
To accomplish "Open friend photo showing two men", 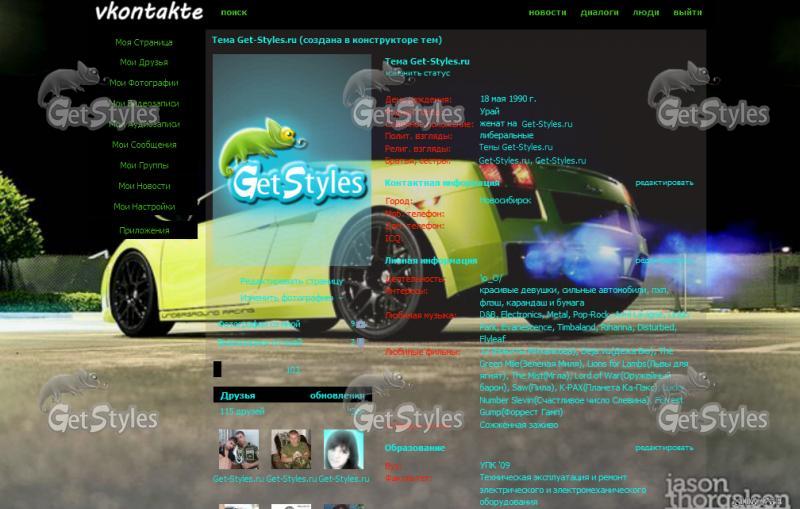I will tap(239, 449).
